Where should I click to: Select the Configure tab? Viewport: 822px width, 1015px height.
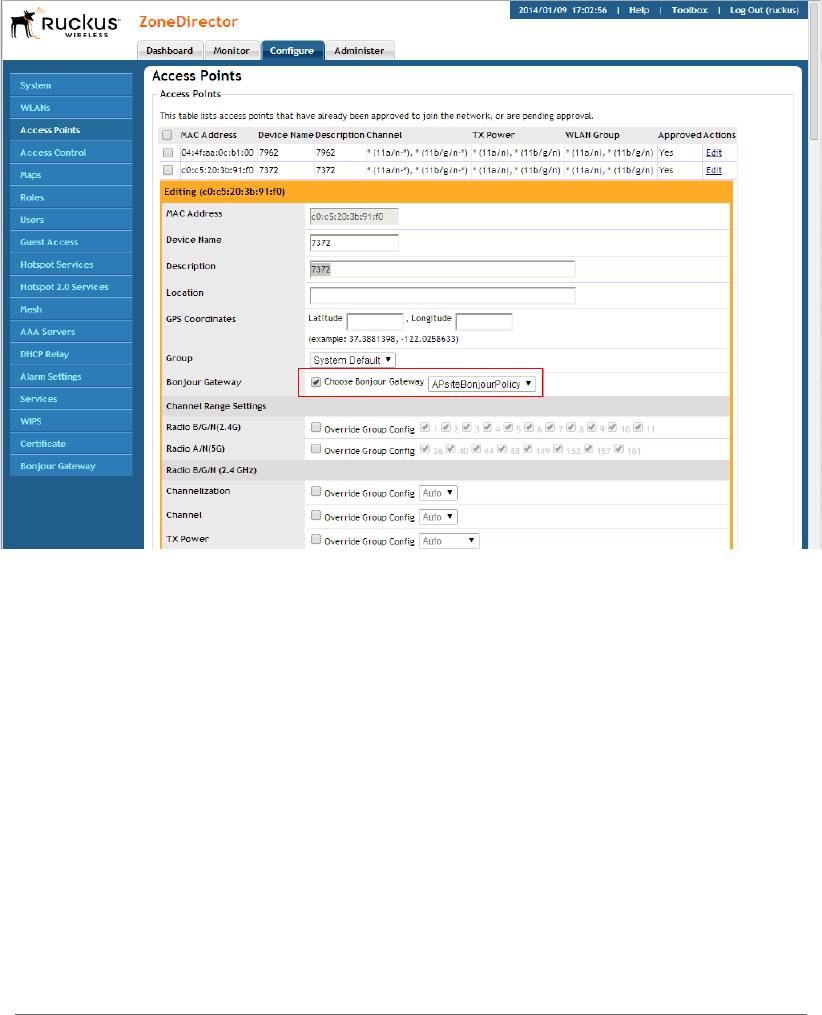pyautogui.click(x=292, y=50)
